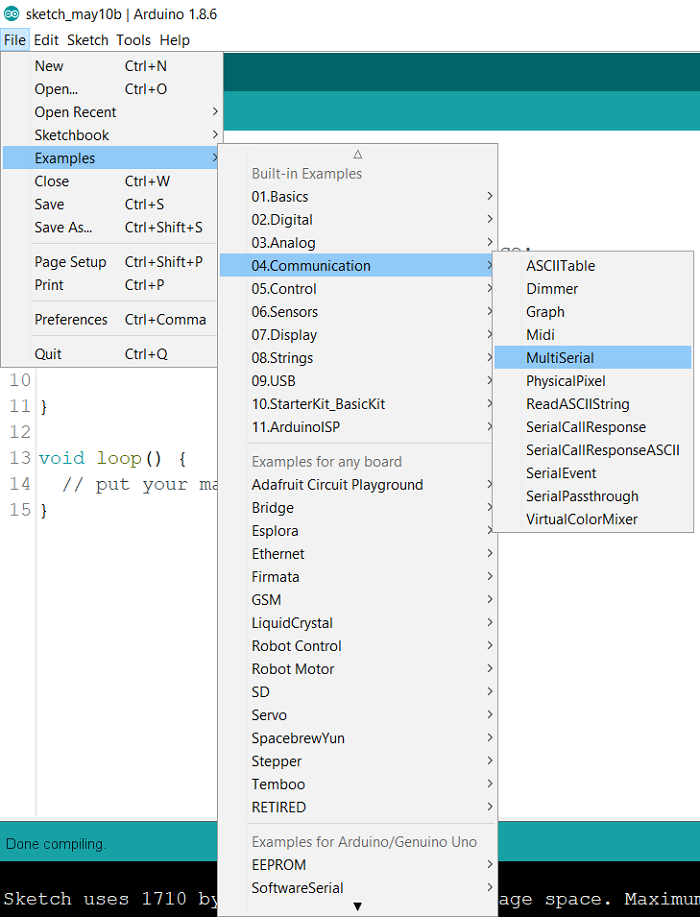Open the Edit menu
The image size is (700, 917).
tap(46, 40)
